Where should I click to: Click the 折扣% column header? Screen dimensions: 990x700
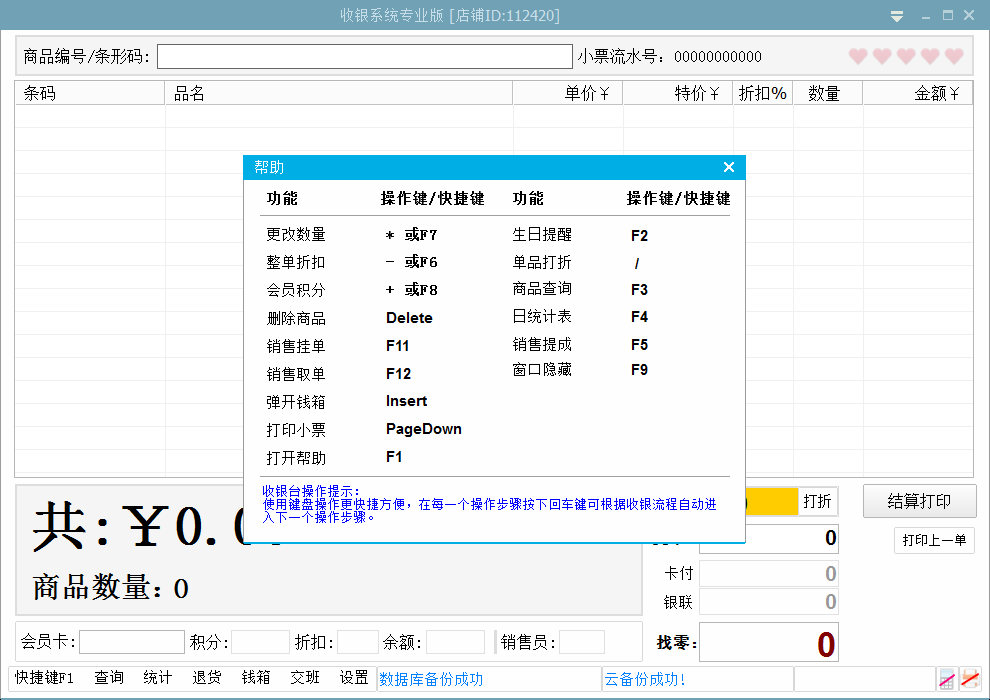point(763,93)
